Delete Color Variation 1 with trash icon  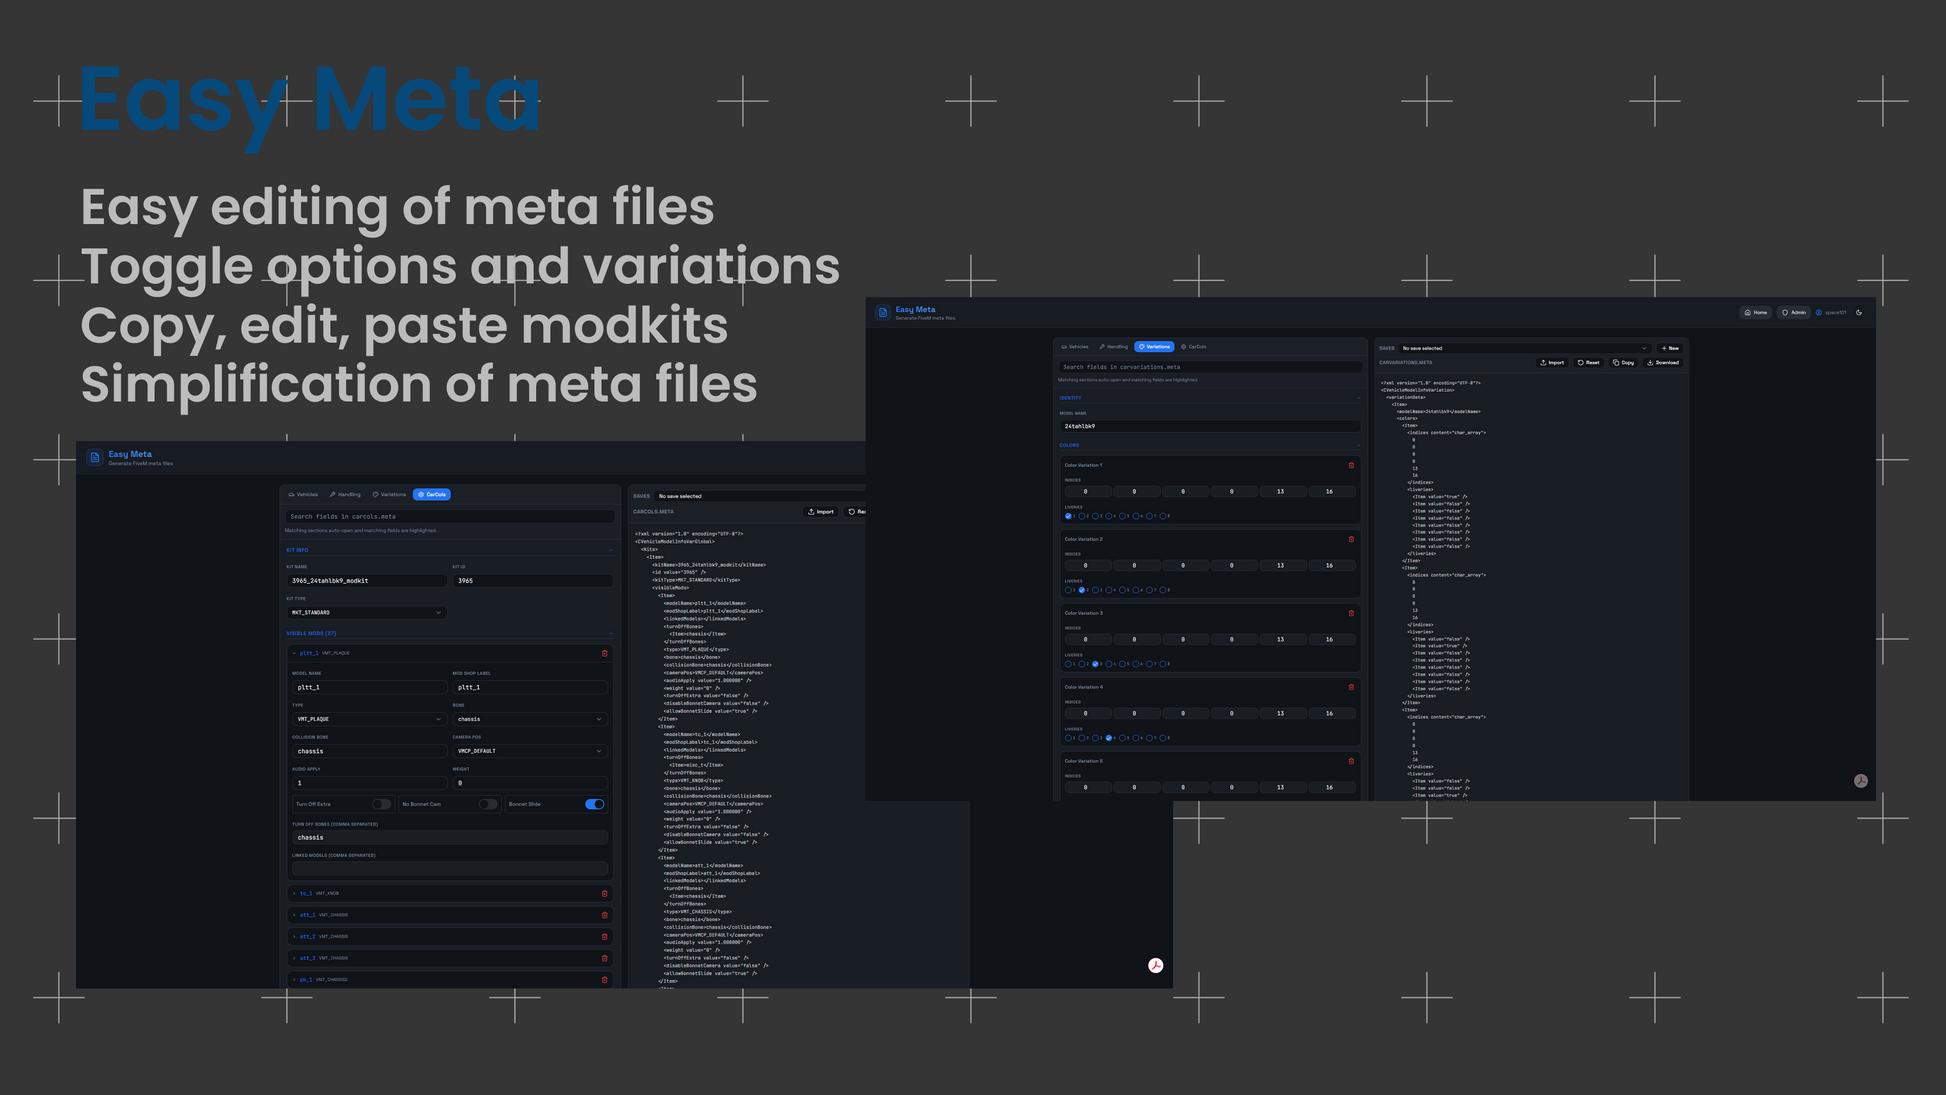click(x=1351, y=465)
